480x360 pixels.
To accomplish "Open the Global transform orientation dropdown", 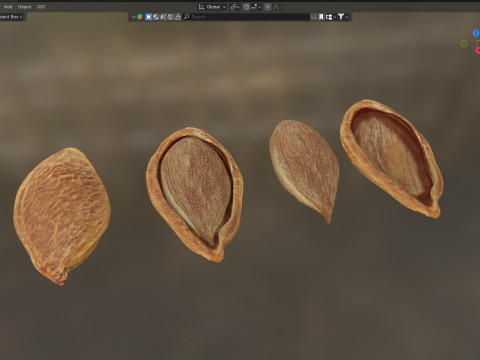I will coord(212,7).
